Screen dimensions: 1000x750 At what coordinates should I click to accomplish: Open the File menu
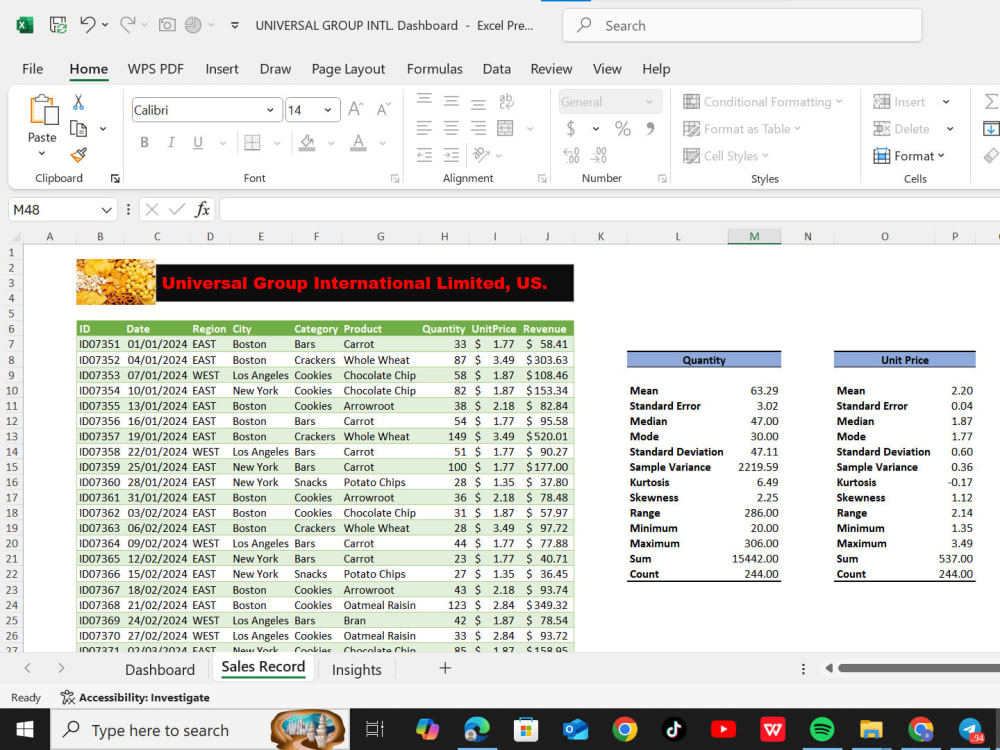coord(33,69)
